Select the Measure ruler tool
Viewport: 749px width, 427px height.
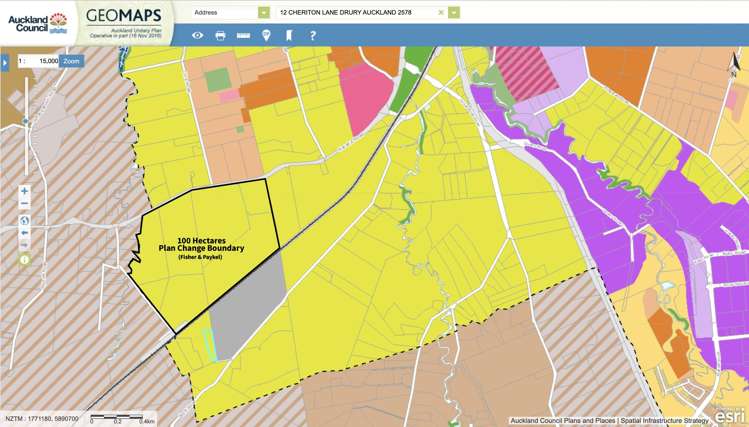(243, 36)
